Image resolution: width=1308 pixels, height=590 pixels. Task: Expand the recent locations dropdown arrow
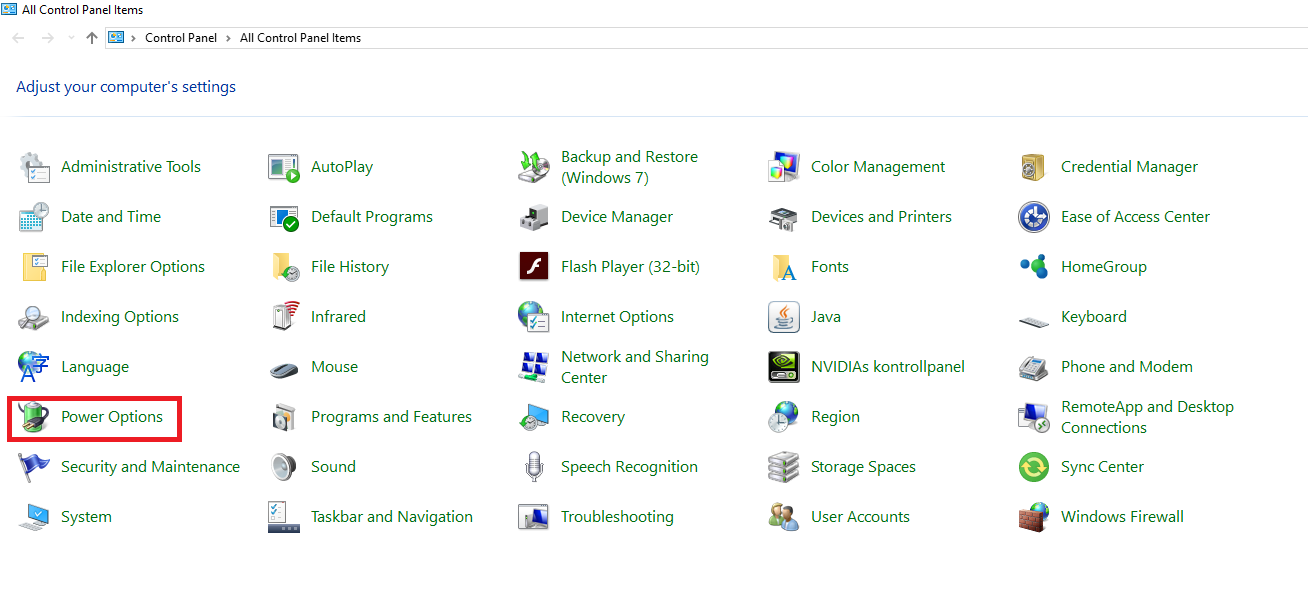(x=70, y=38)
